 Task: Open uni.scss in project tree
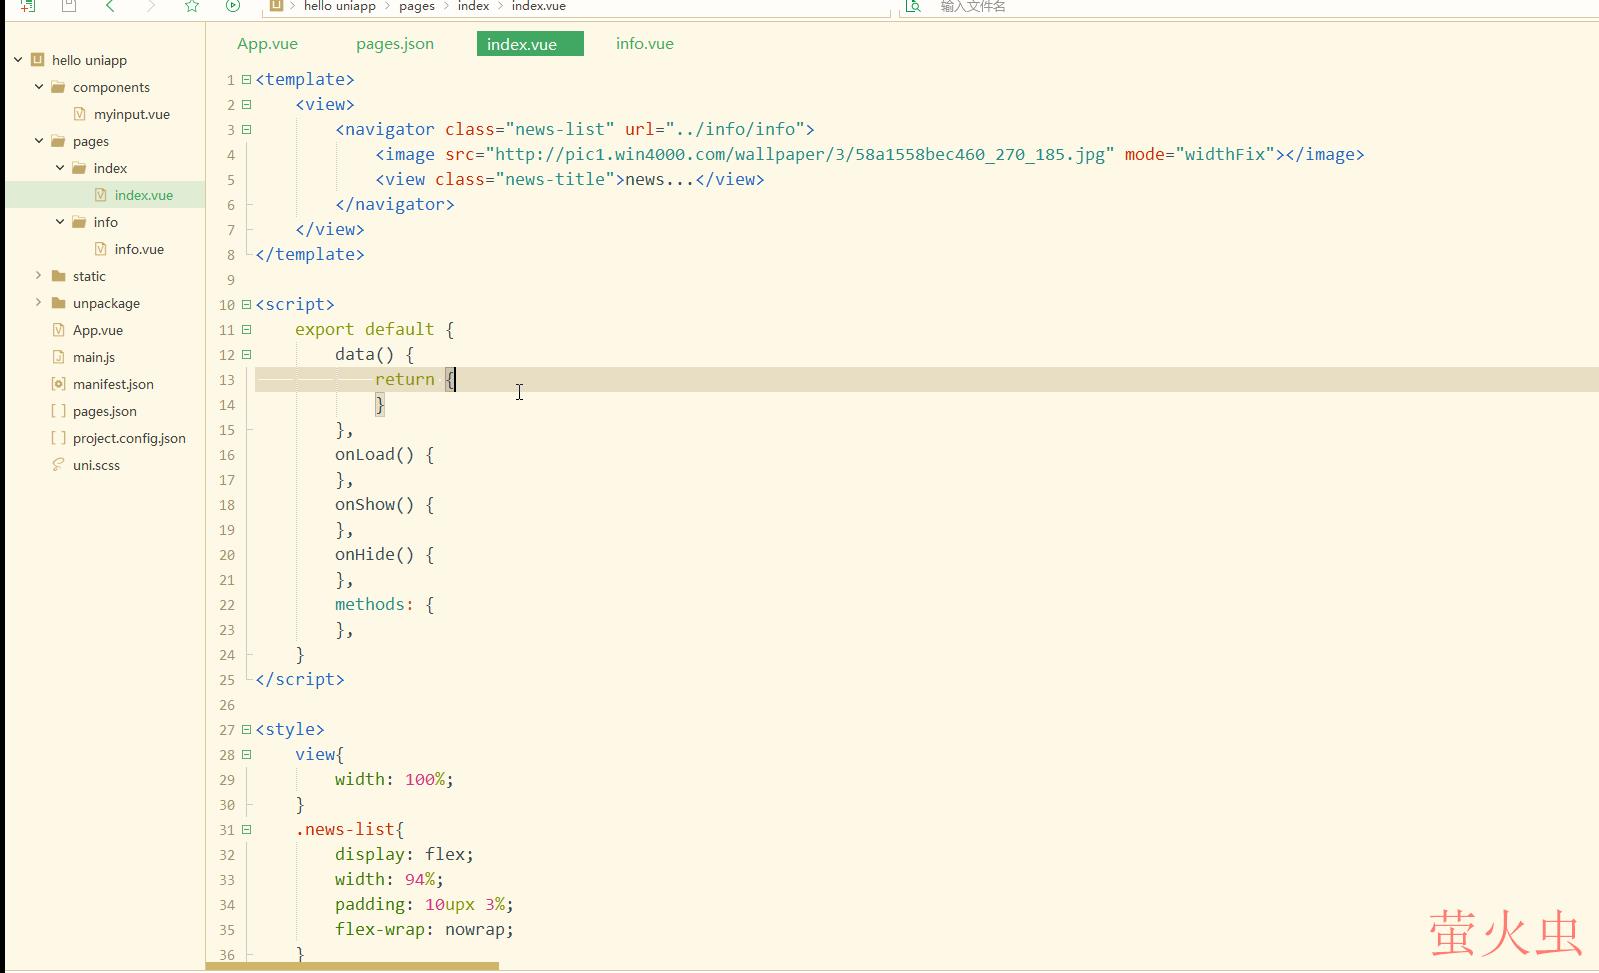tap(96, 465)
